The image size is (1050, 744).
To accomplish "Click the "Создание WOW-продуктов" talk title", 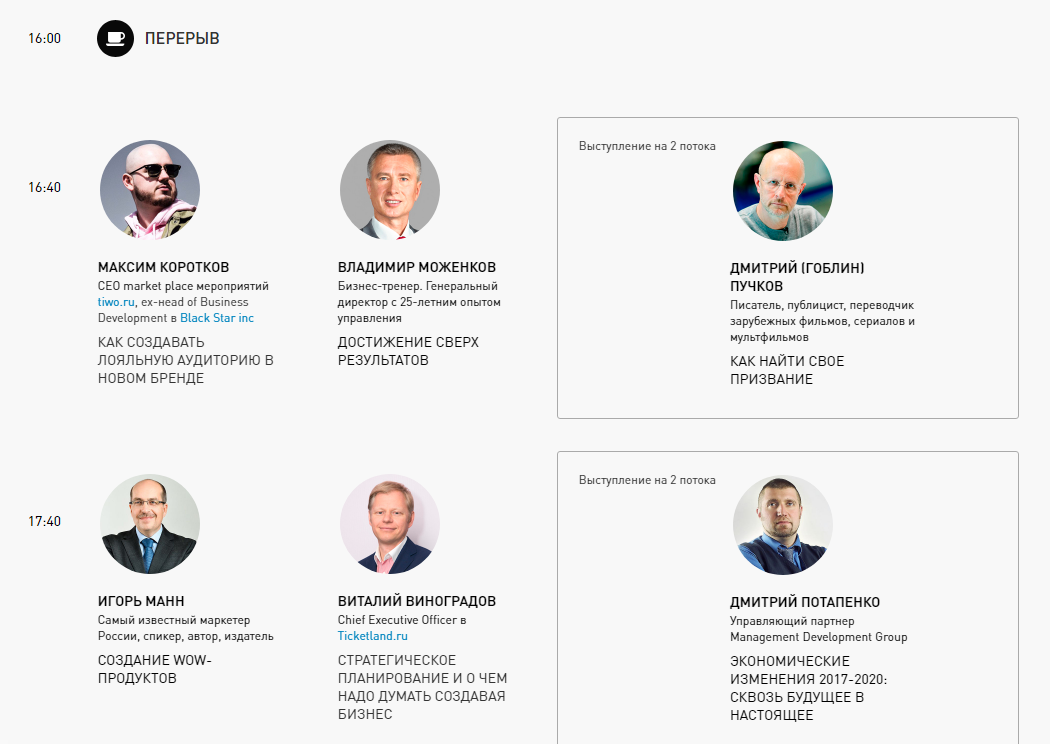I will pyautogui.click(x=154, y=669).
